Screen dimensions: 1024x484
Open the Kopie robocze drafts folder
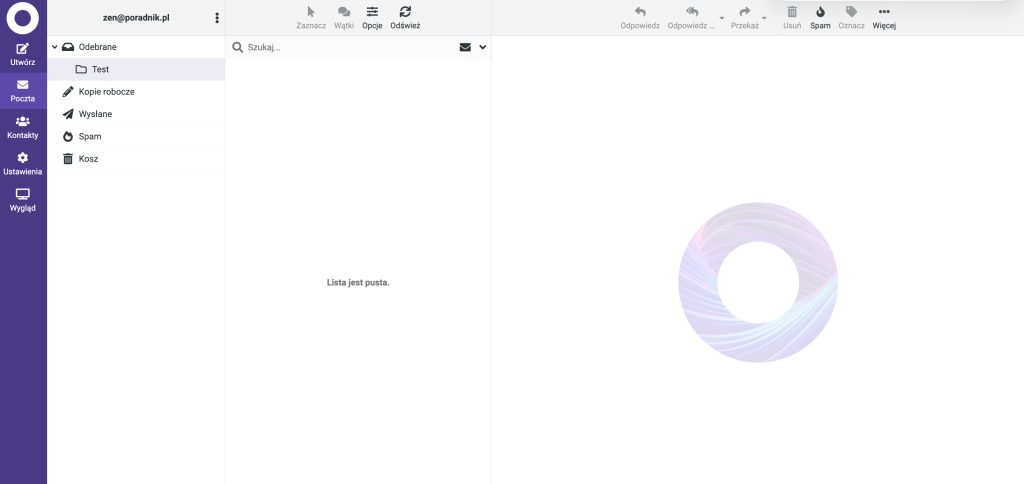click(x=136, y=91)
